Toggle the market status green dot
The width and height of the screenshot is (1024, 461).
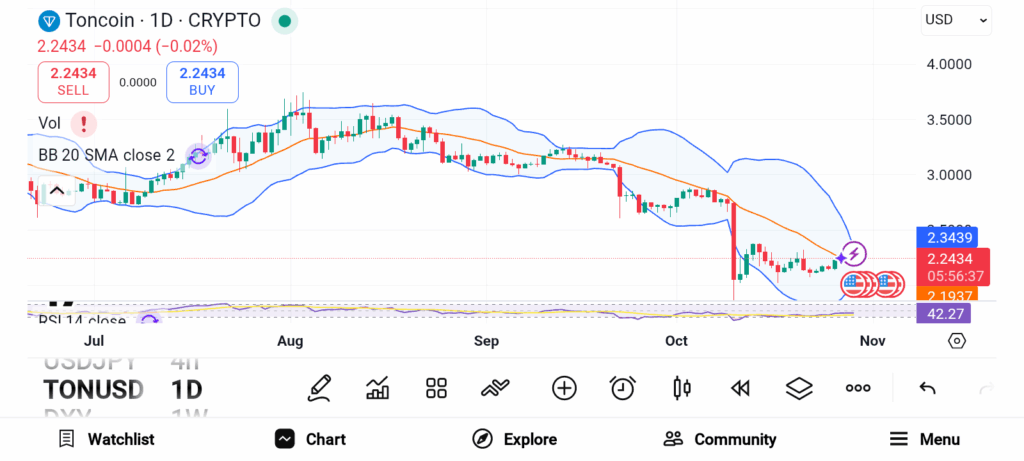[285, 20]
